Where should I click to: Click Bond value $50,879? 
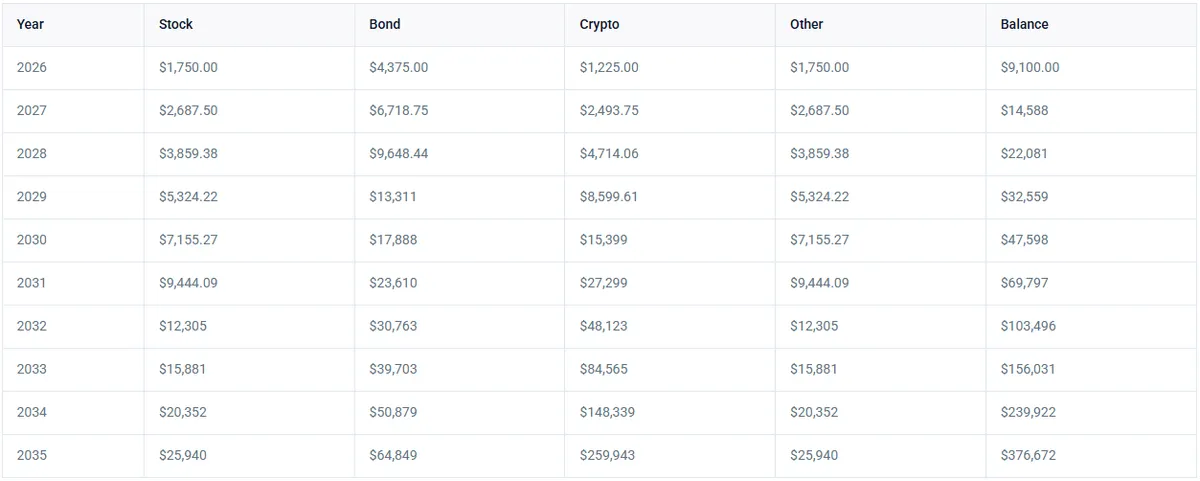point(393,411)
